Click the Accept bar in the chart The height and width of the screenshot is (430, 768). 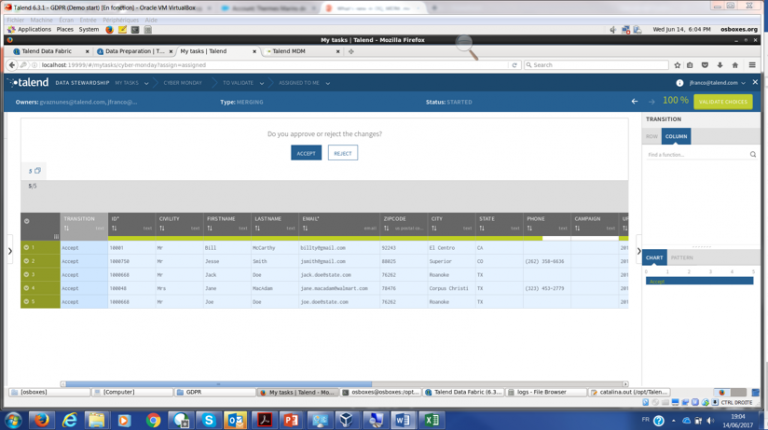699,281
